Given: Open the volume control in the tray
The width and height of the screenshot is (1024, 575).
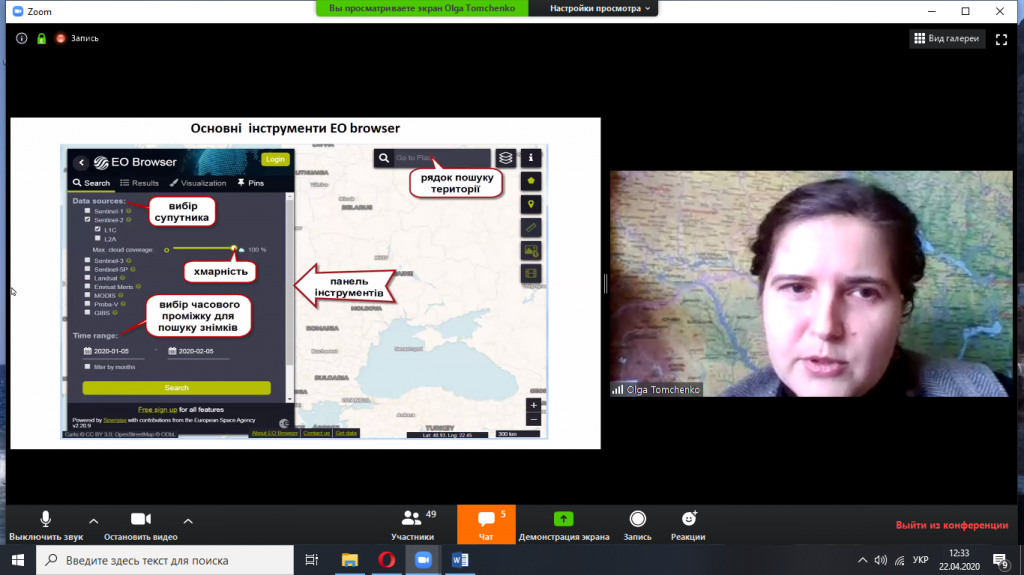Looking at the screenshot, I should pyautogui.click(x=881, y=560).
